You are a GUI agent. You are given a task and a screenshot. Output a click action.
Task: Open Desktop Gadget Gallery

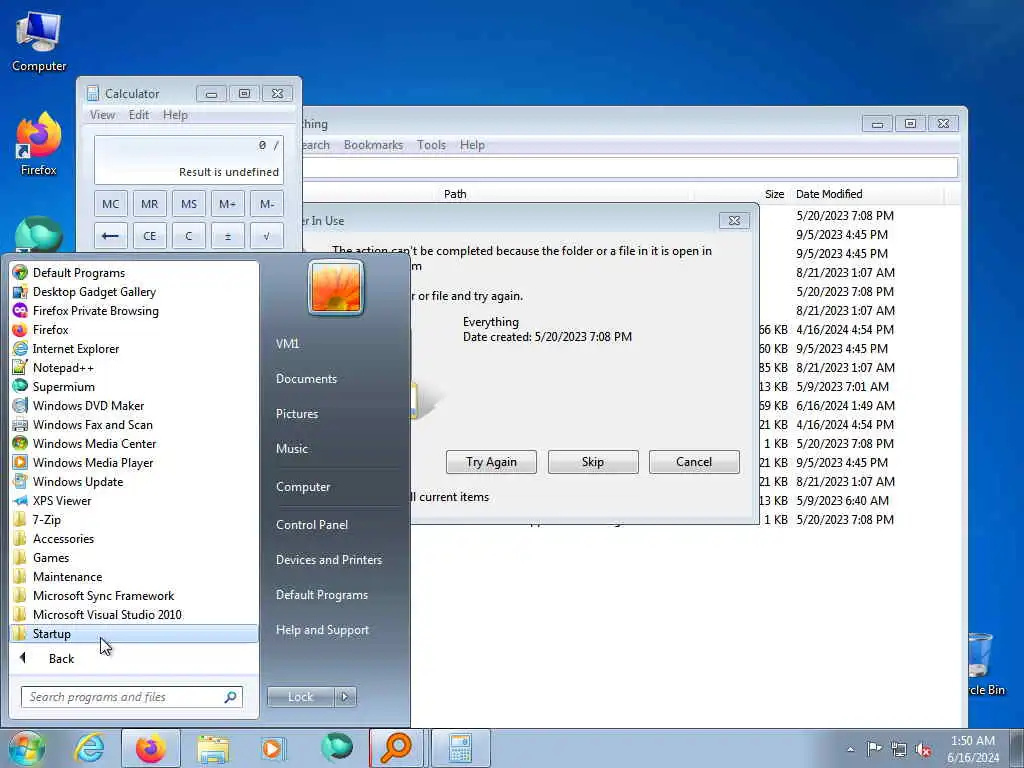coord(134,292)
